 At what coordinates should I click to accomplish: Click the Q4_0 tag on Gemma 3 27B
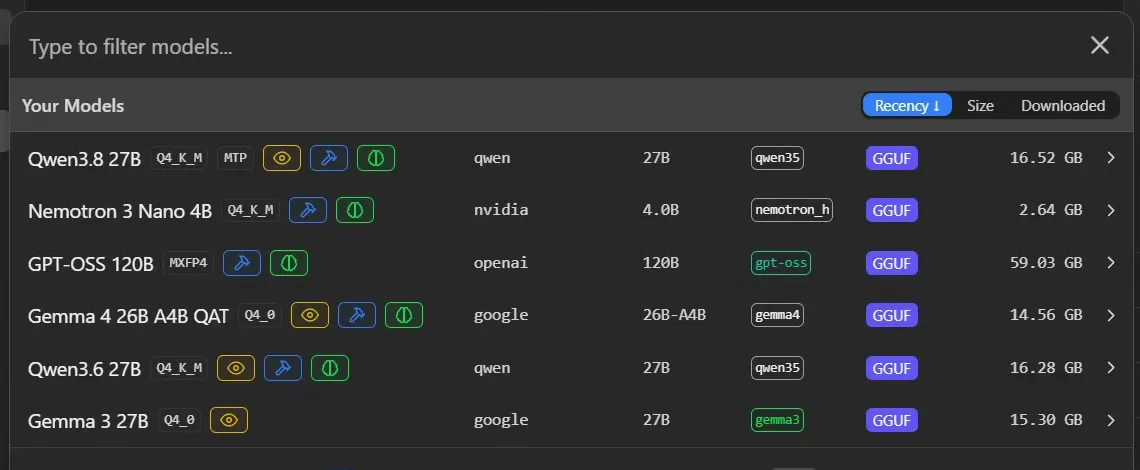click(x=180, y=420)
